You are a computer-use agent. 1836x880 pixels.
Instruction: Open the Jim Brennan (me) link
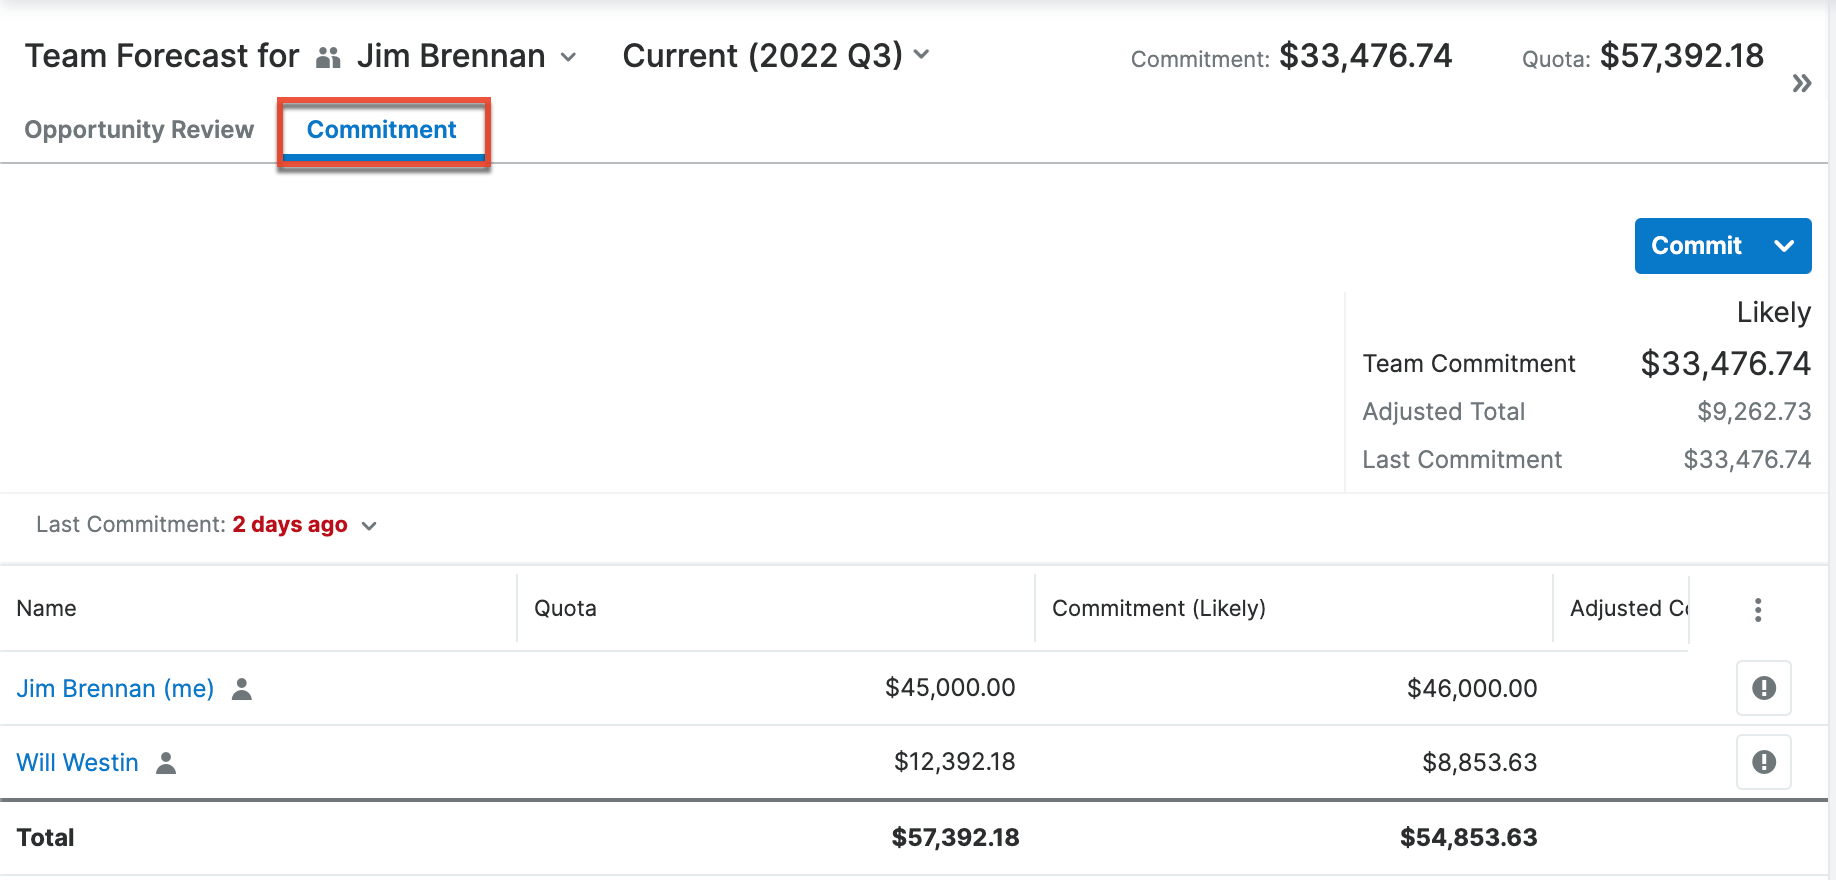tap(115, 689)
